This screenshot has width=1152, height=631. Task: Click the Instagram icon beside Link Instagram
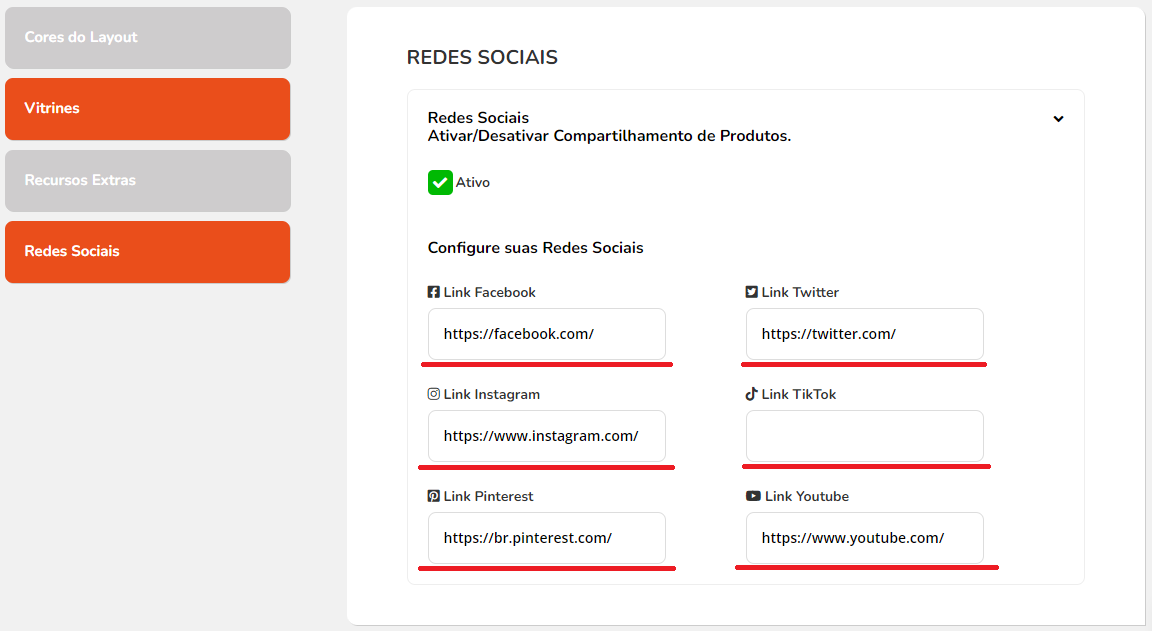[x=434, y=395]
